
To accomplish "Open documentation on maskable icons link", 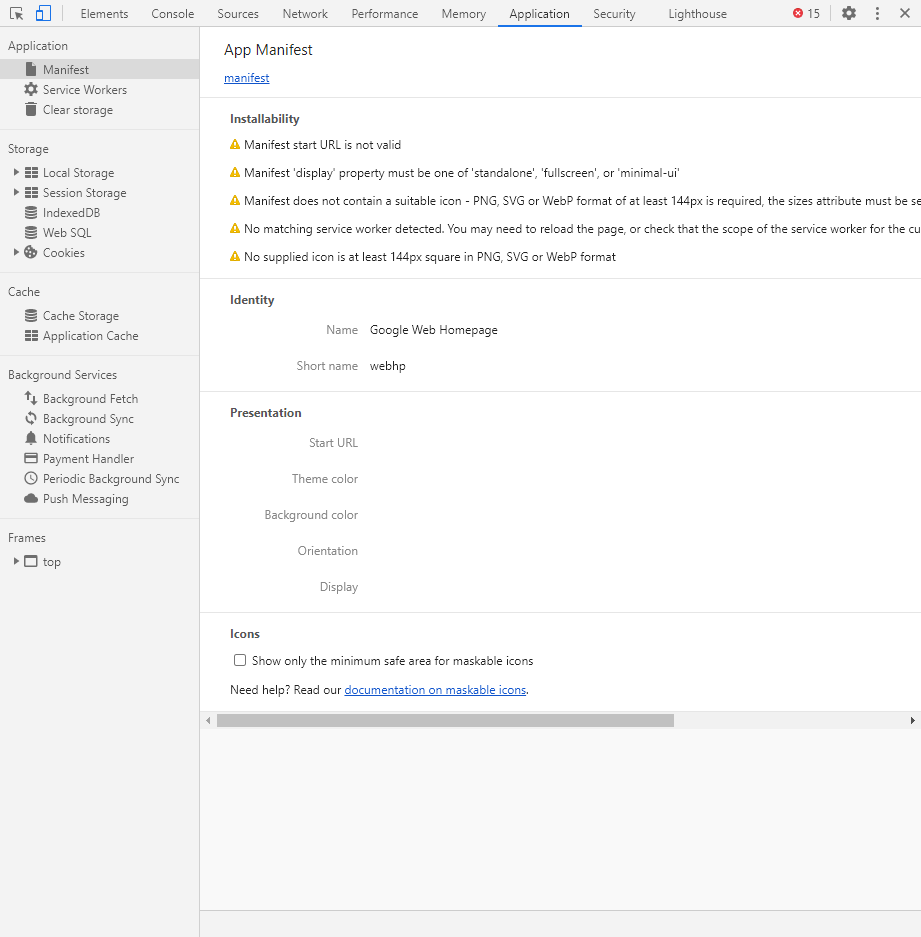I will [x=435, y=690].
